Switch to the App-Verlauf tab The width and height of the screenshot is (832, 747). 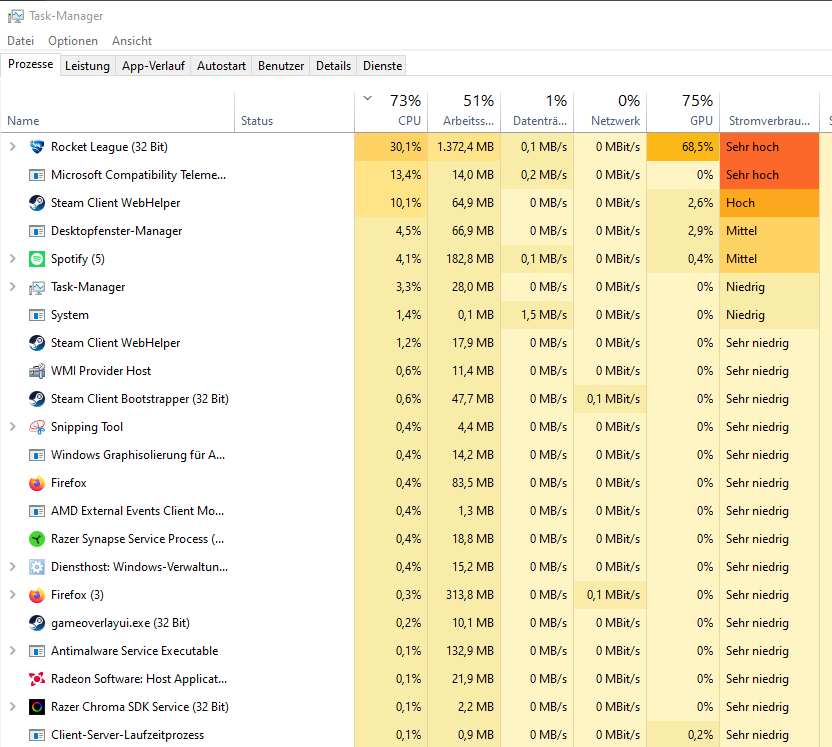153,66
